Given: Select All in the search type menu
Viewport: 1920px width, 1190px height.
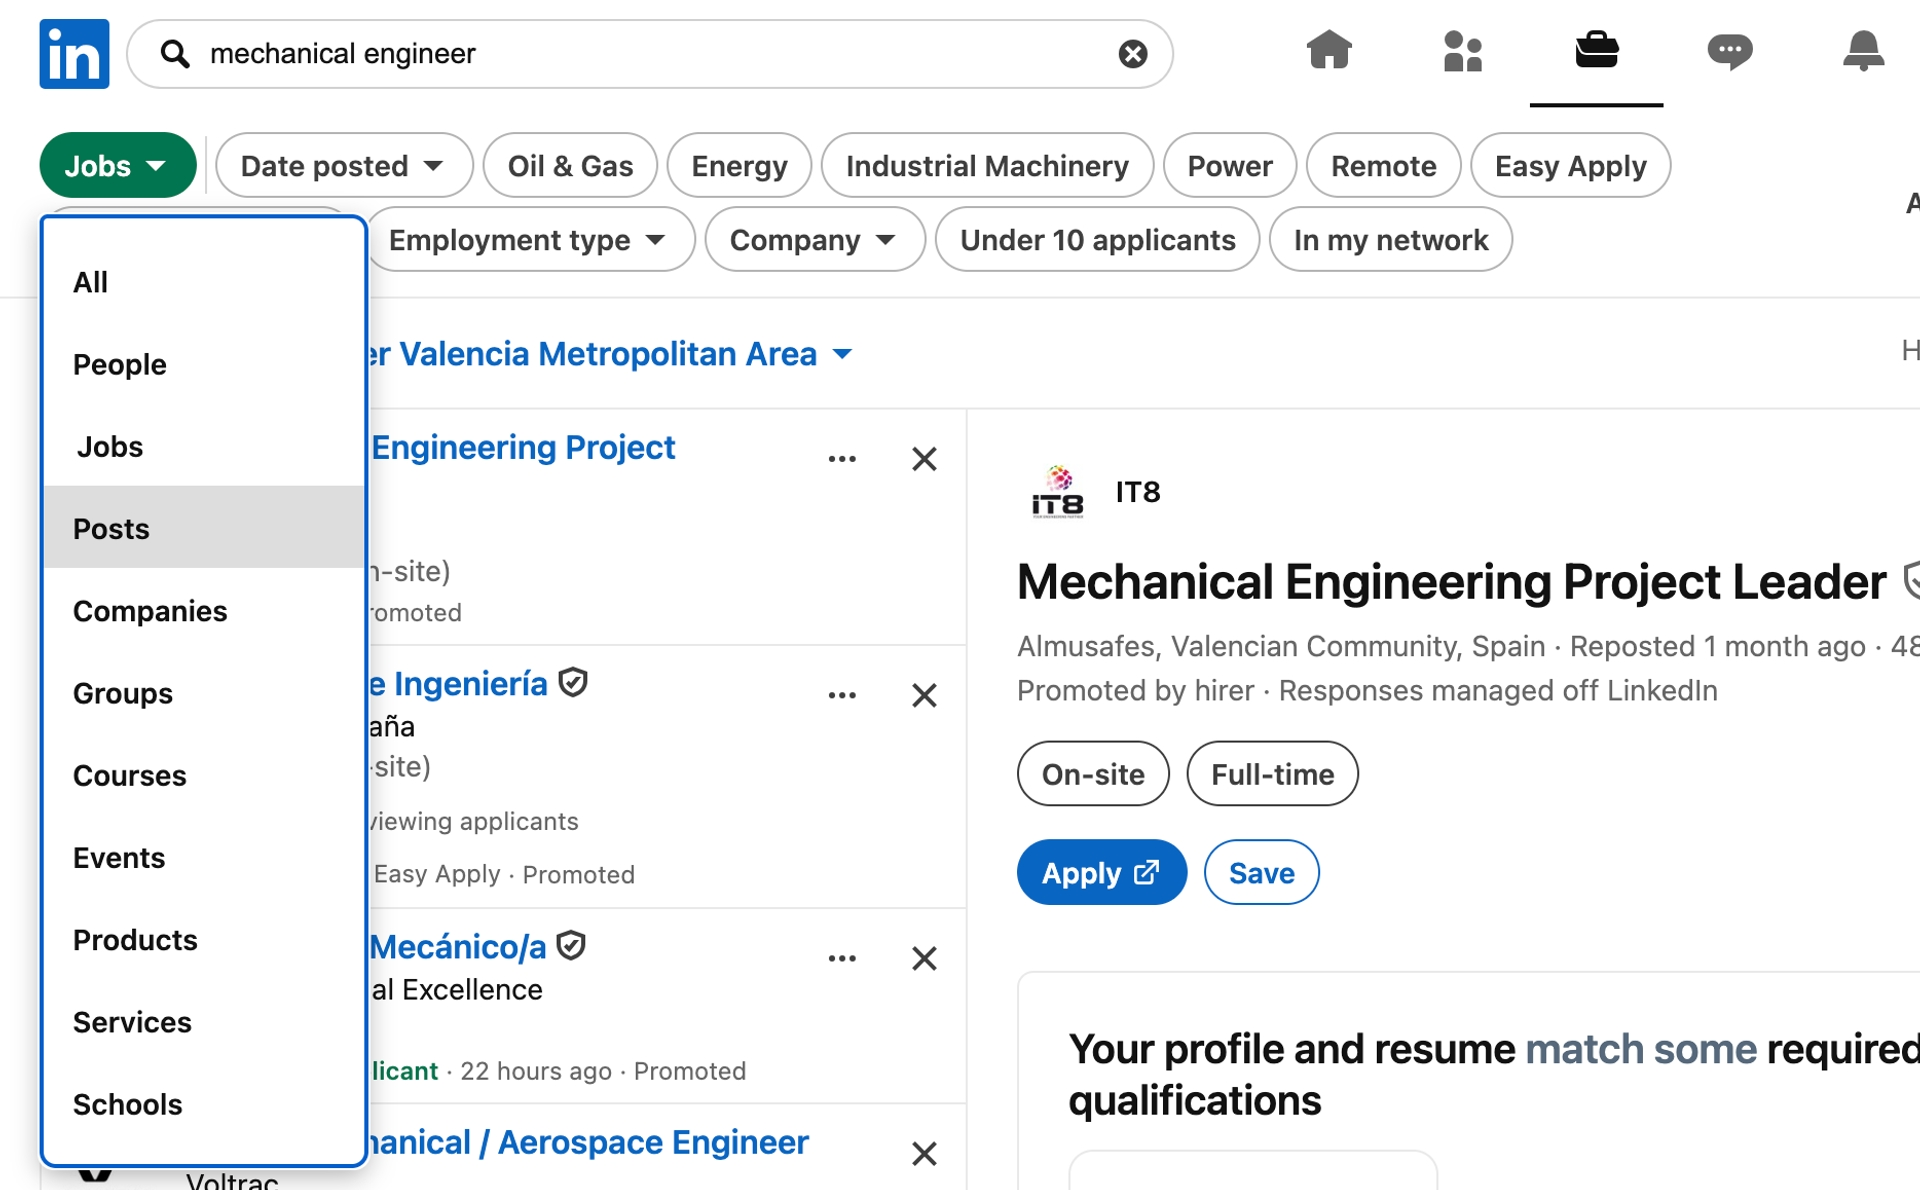Looking at the screenshot, I should (204, 282).
